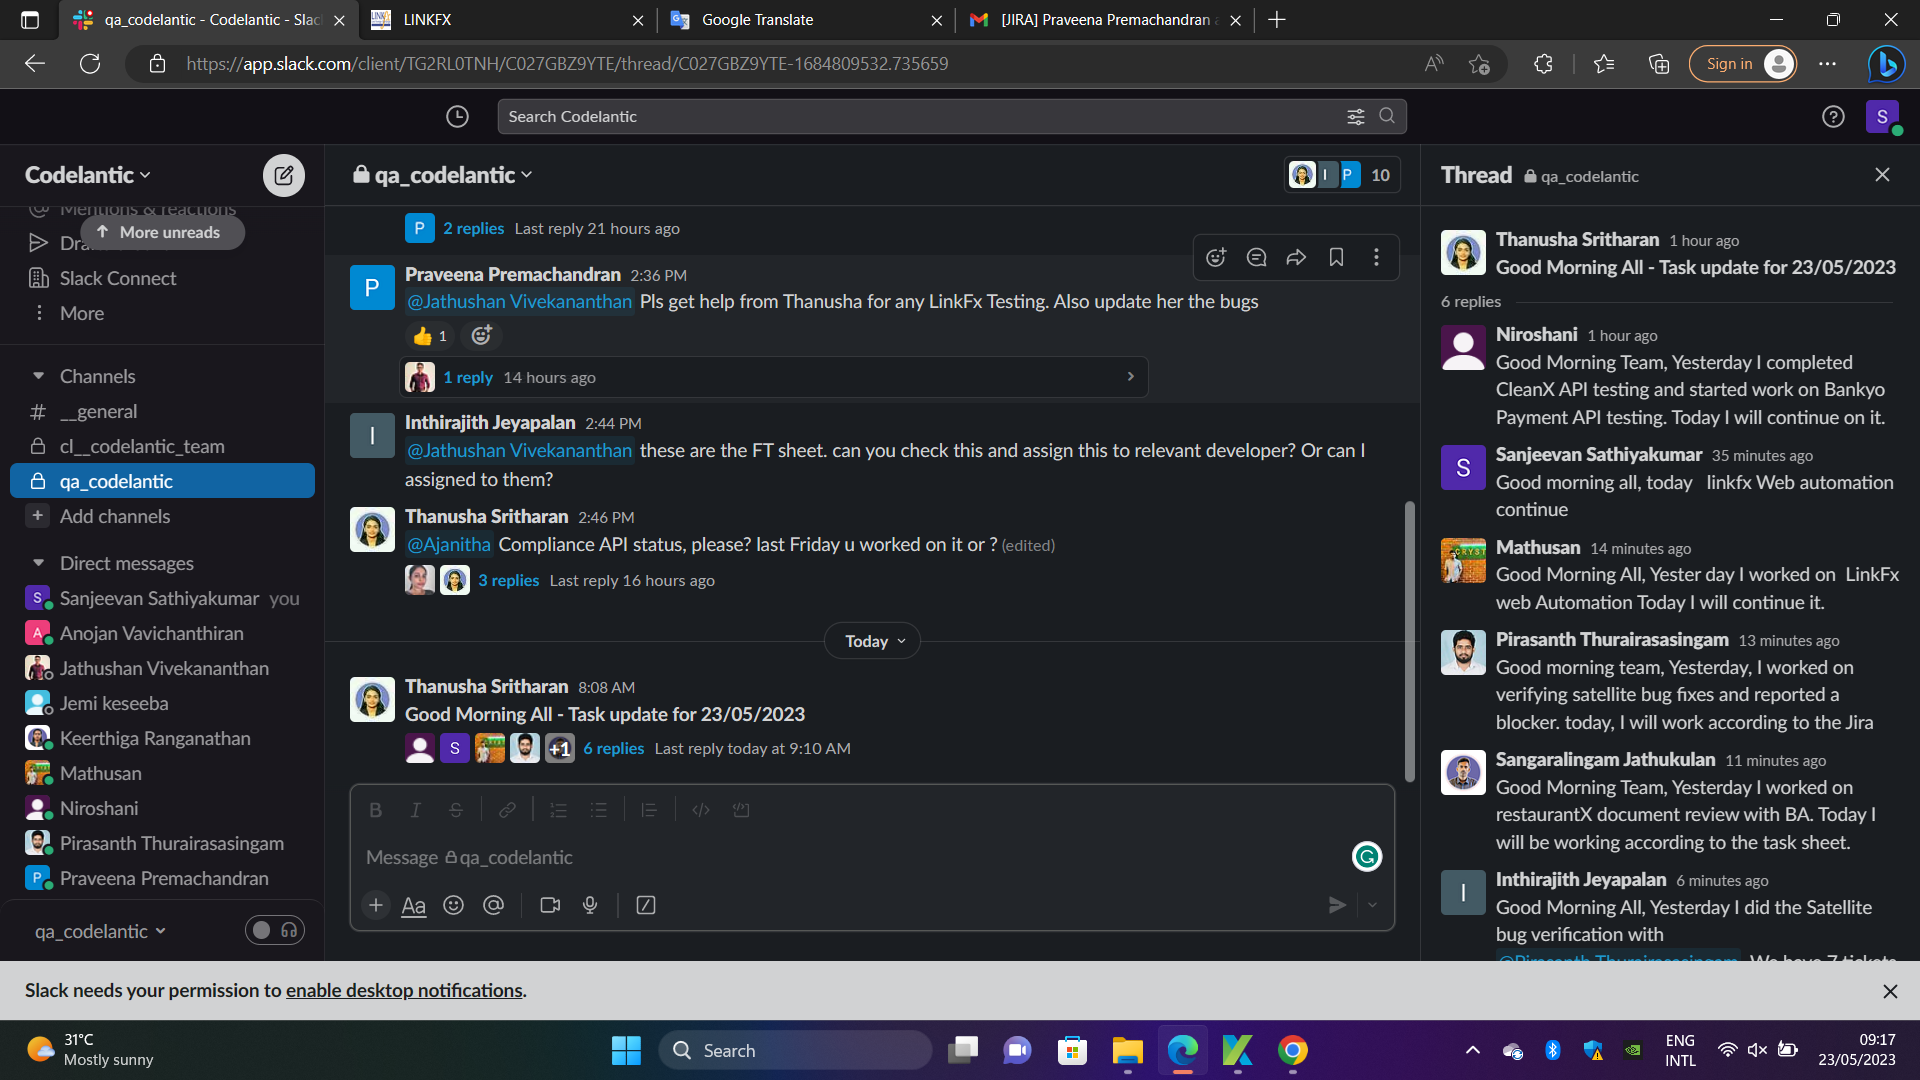The image size is (1920, 1080).
Task: Reply in thread on Praveena's message
Action: click(1256, 258)
